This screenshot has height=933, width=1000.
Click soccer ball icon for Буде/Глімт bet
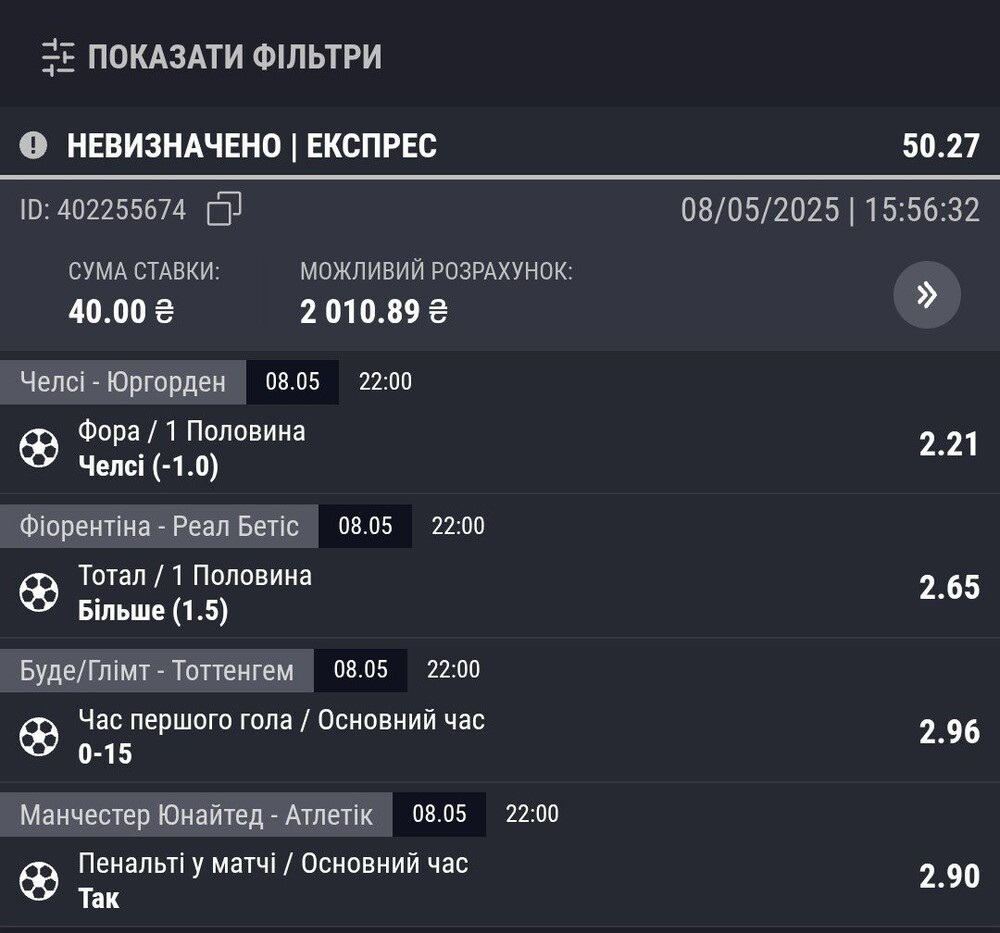(x=39, y=737)
